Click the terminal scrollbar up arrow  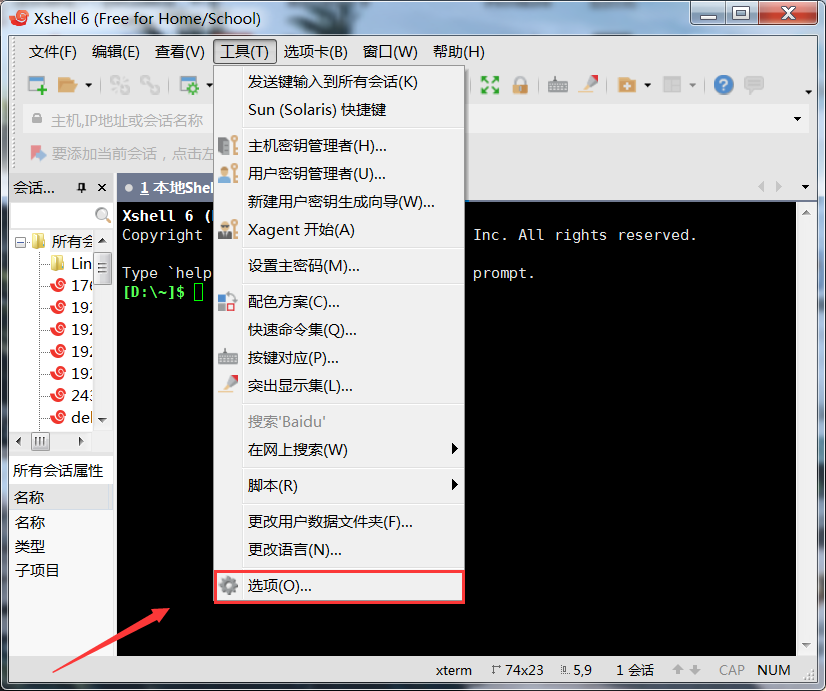806,213
